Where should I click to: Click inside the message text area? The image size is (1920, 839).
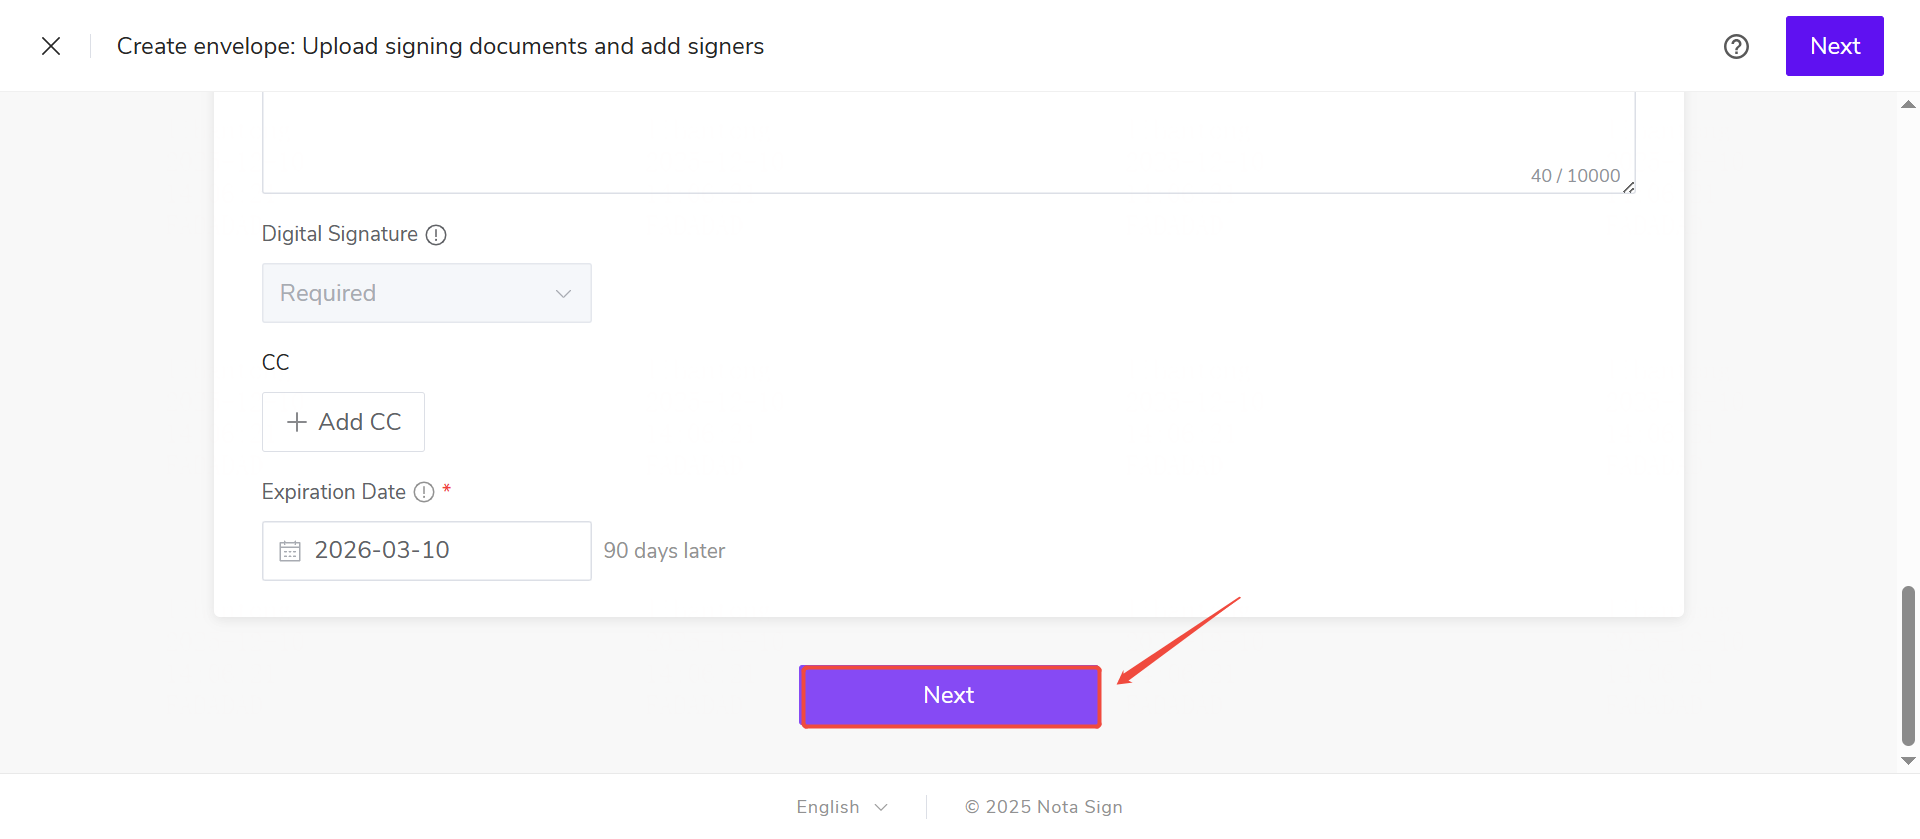(x=948, y=140)
